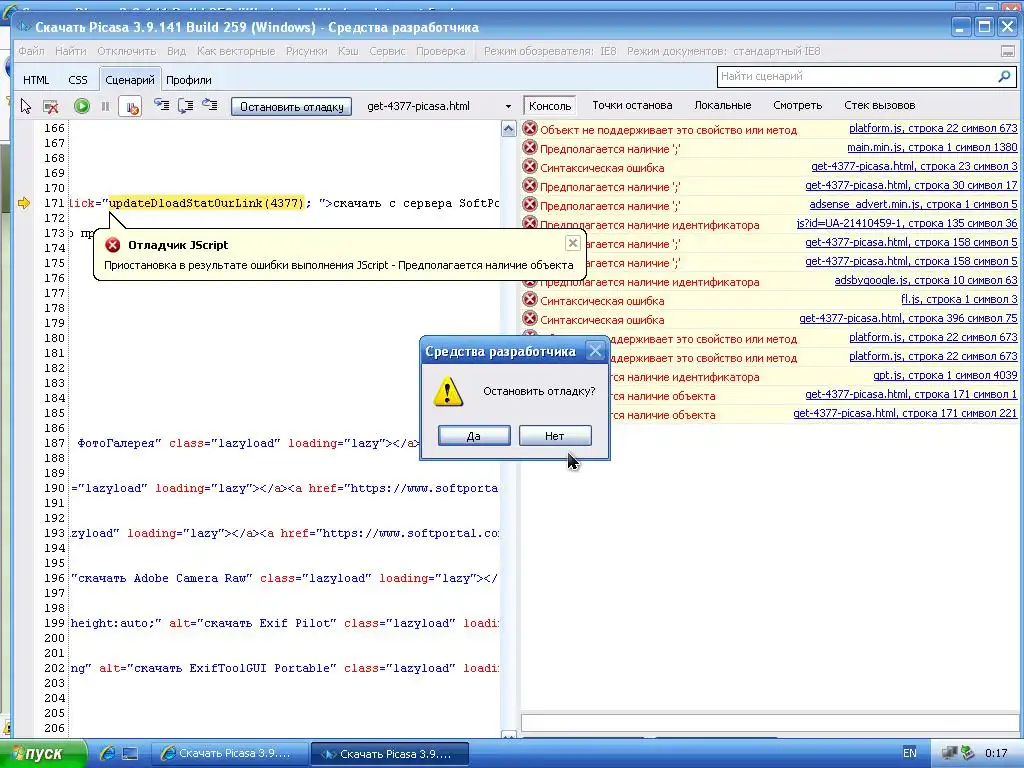The width and height of the screenshot is (1024, 768).
Task: Open link platform.js, строка 22 символ 673 first row
Action: click(x=933, y=129)
